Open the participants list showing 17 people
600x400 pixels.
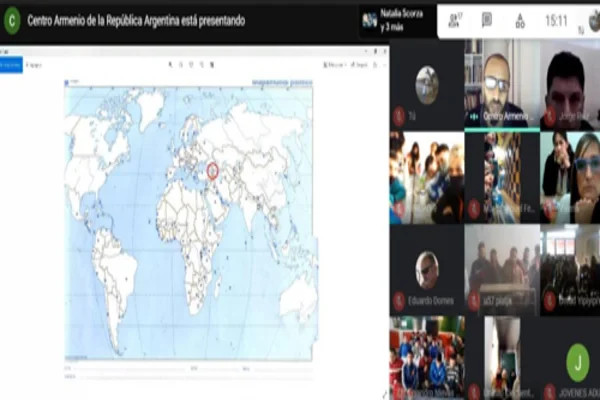455,20
